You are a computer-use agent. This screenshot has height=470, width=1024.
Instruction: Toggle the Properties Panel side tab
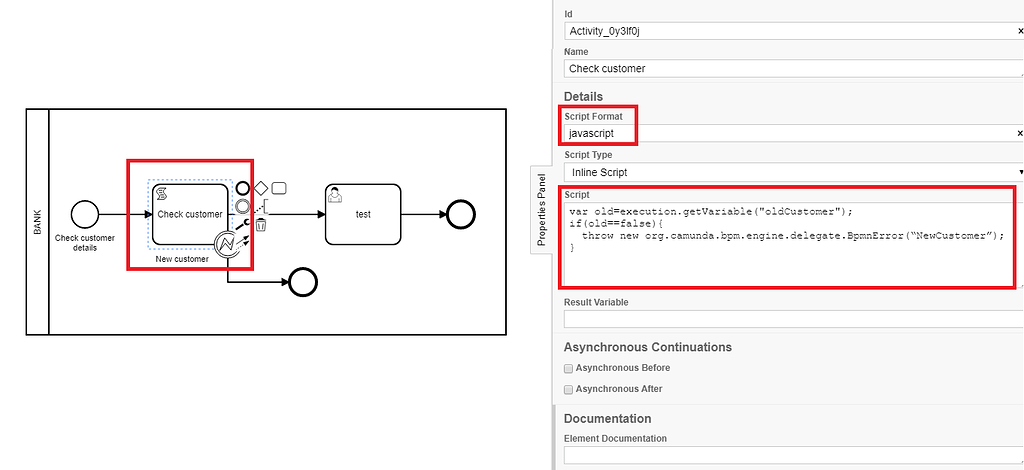point(540,210)
